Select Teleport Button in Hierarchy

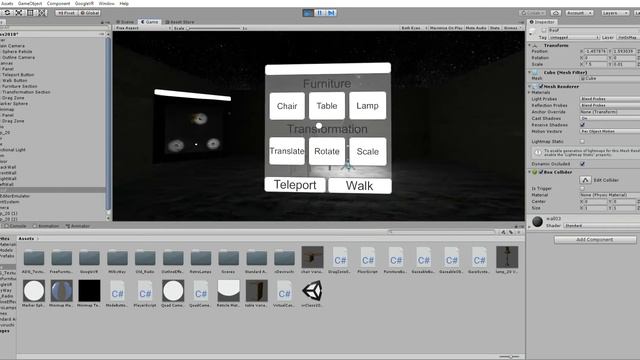coord(18,75)
